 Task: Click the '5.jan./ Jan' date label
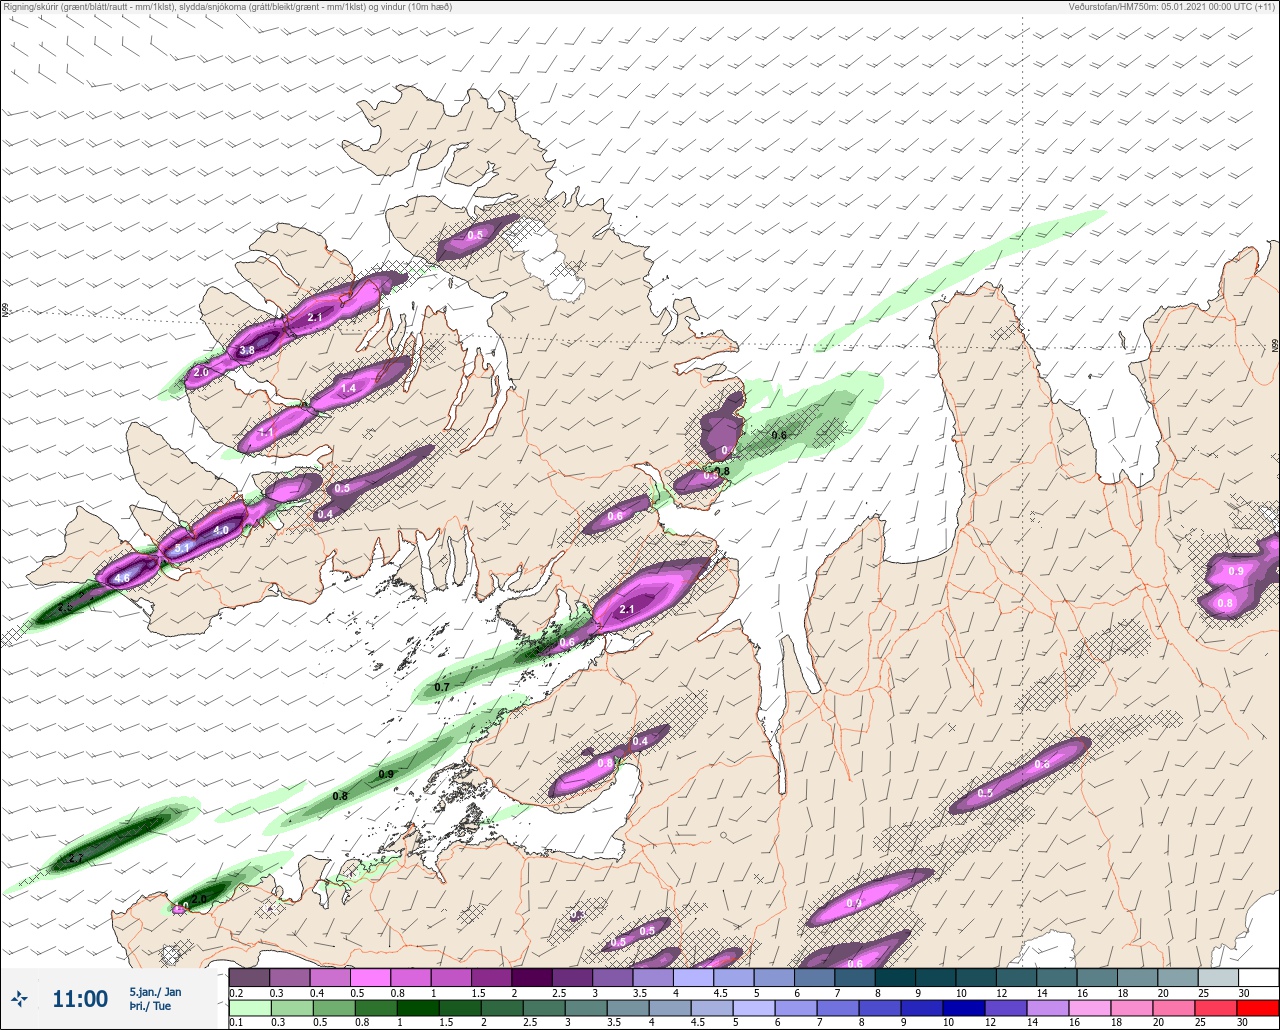coord(155,992)
